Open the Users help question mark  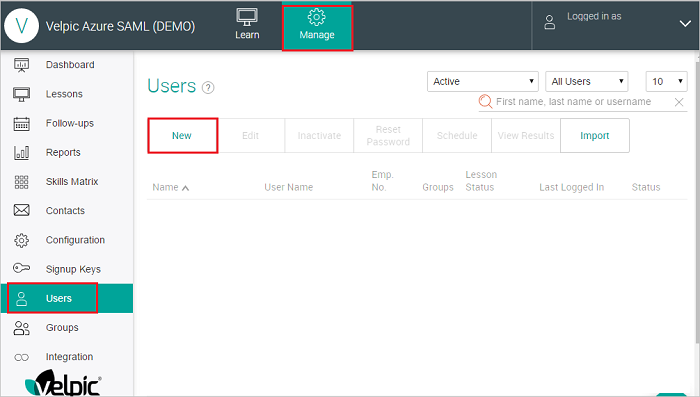click(x=208, y=88)
